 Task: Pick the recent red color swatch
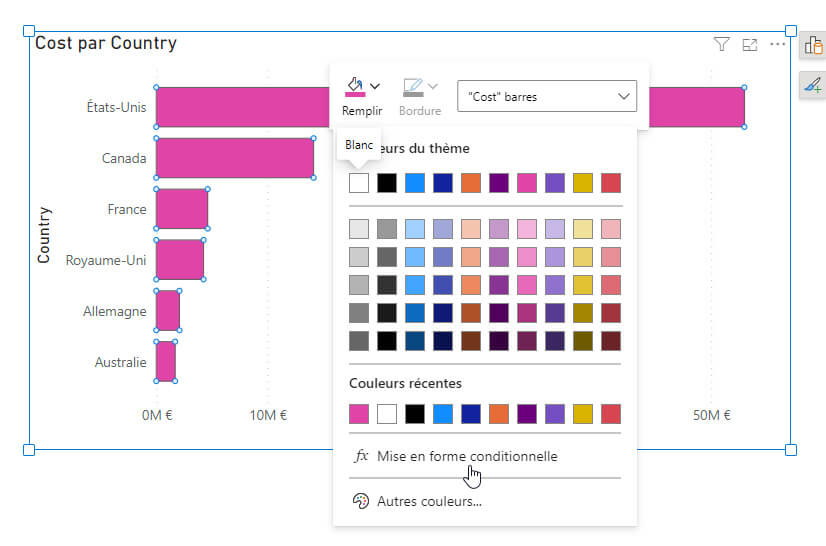pyautogui.click(x=611, y=414)
